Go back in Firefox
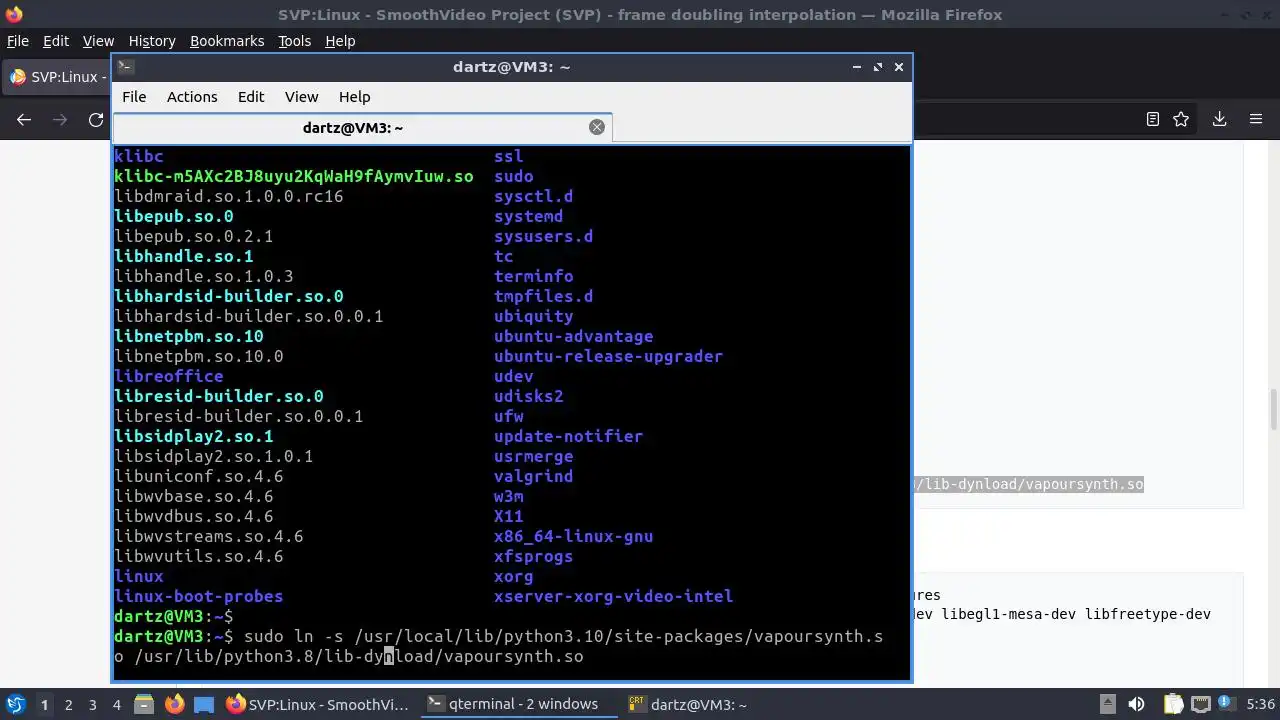 [24, 119]
